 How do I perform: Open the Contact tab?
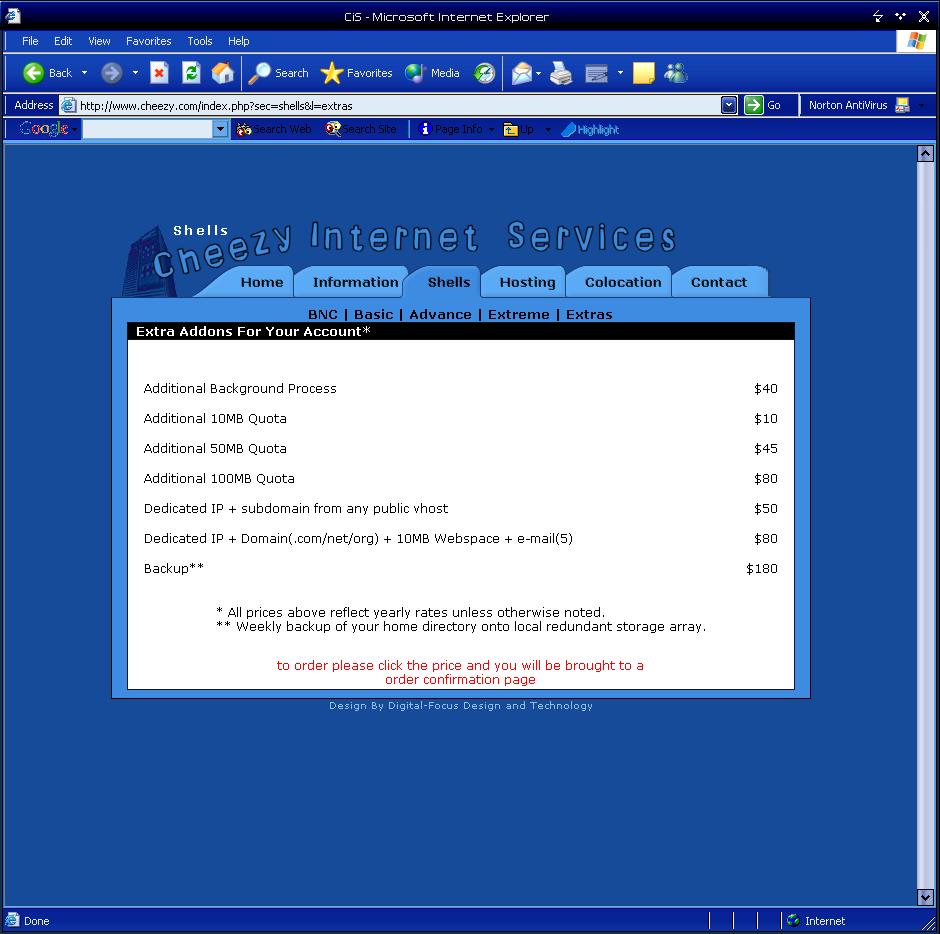(x=719, y=282)
